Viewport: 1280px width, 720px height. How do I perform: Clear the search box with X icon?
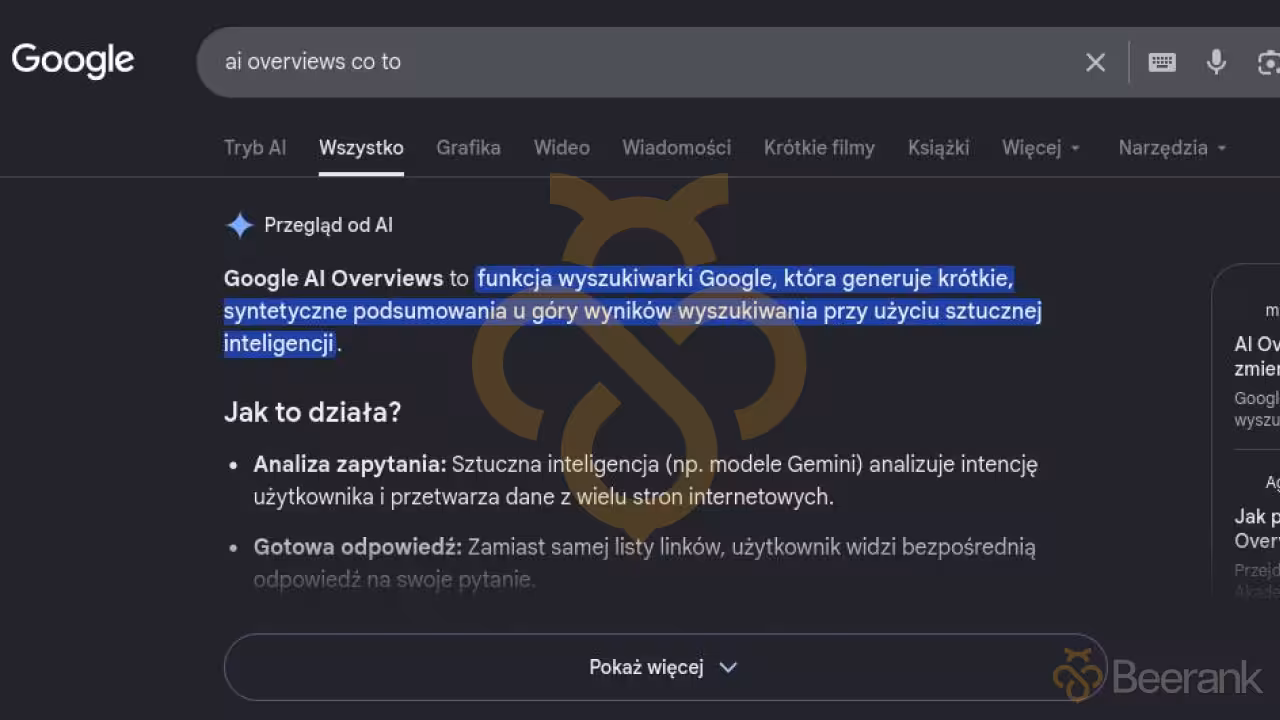coord(1096,62)
